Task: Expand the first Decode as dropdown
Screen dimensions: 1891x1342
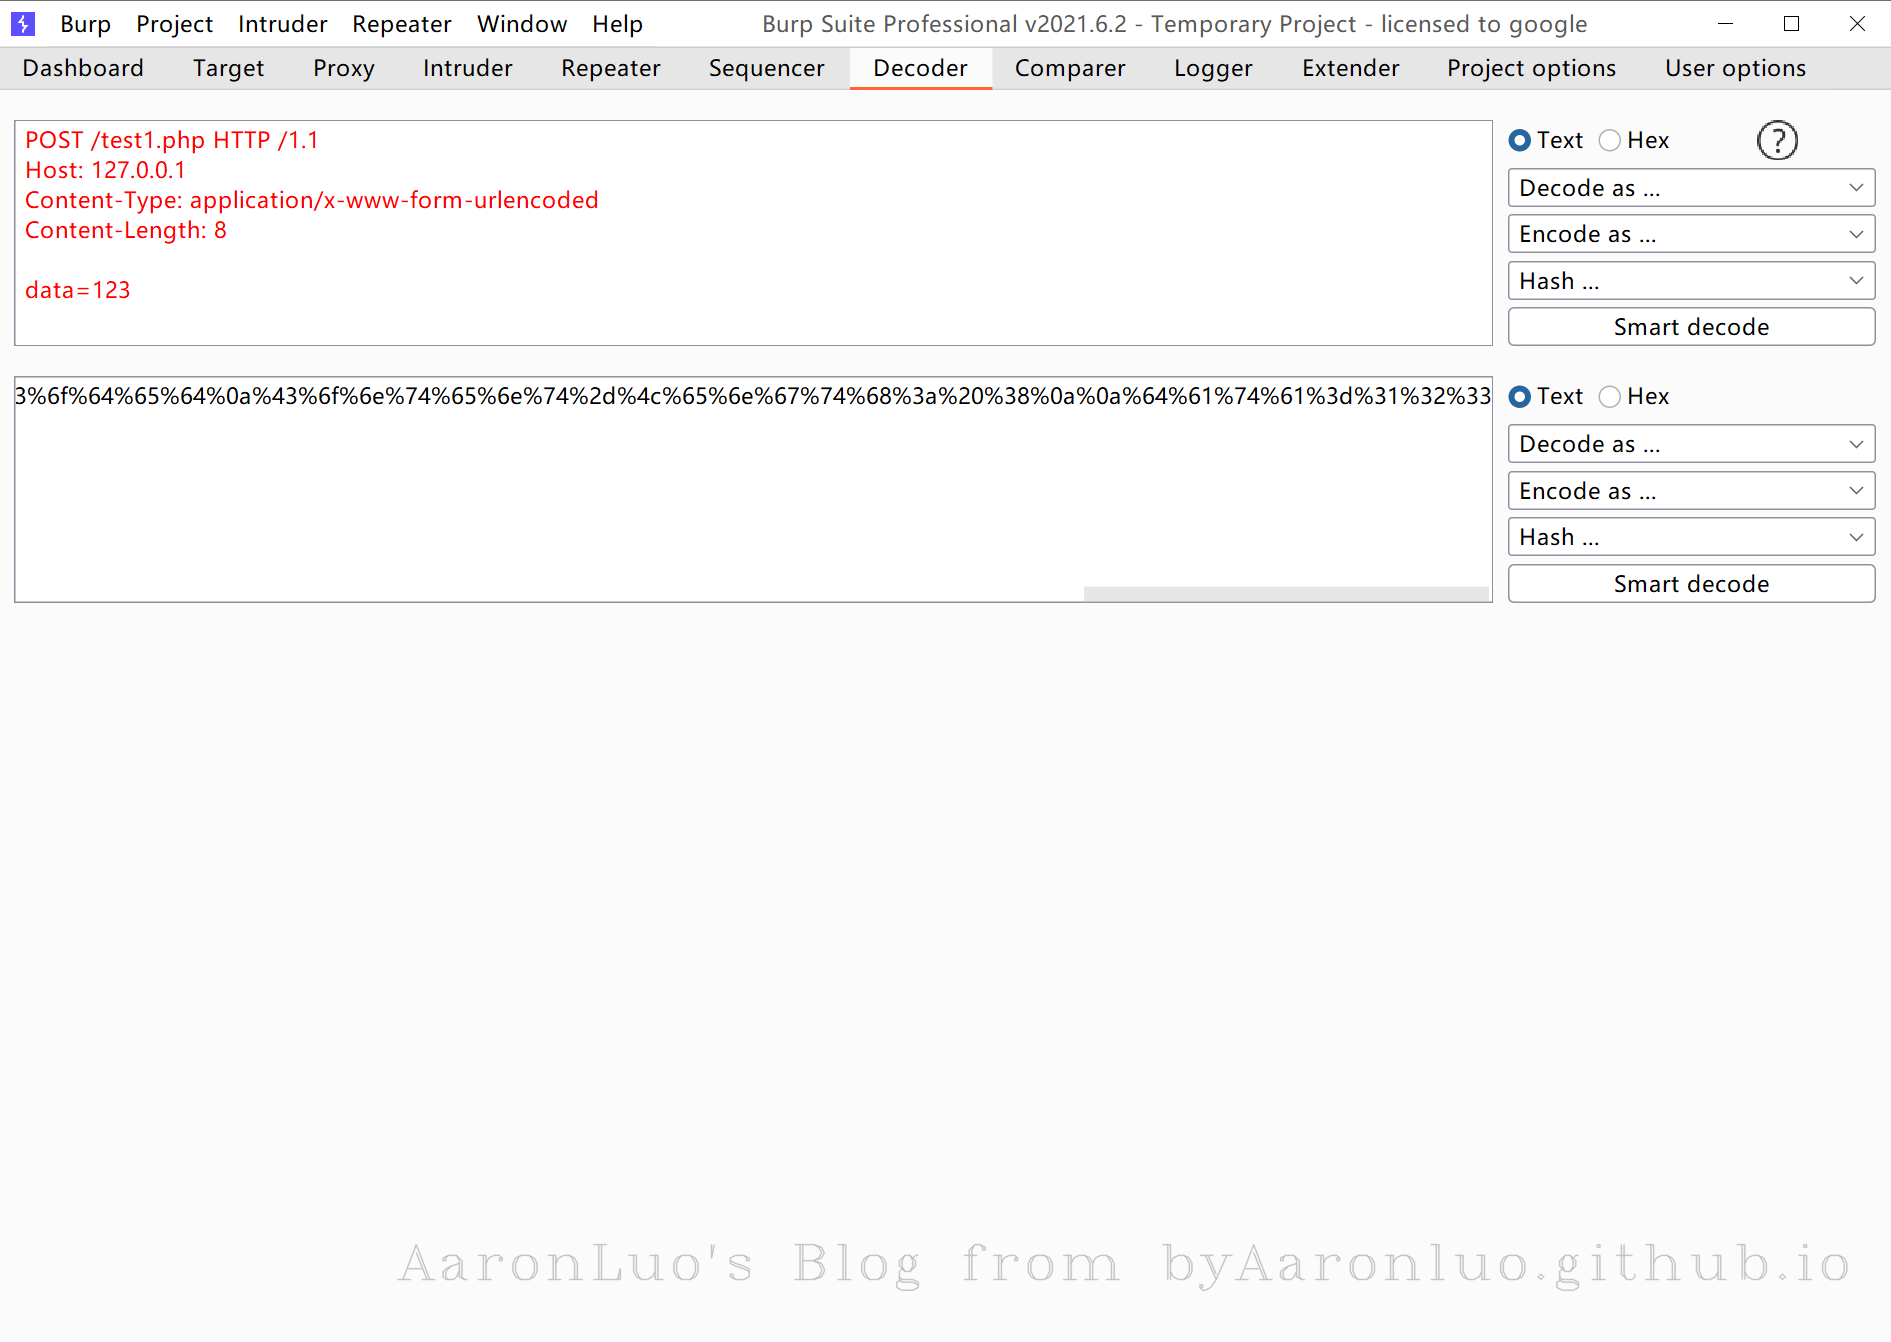Action: pos(1691,188)
